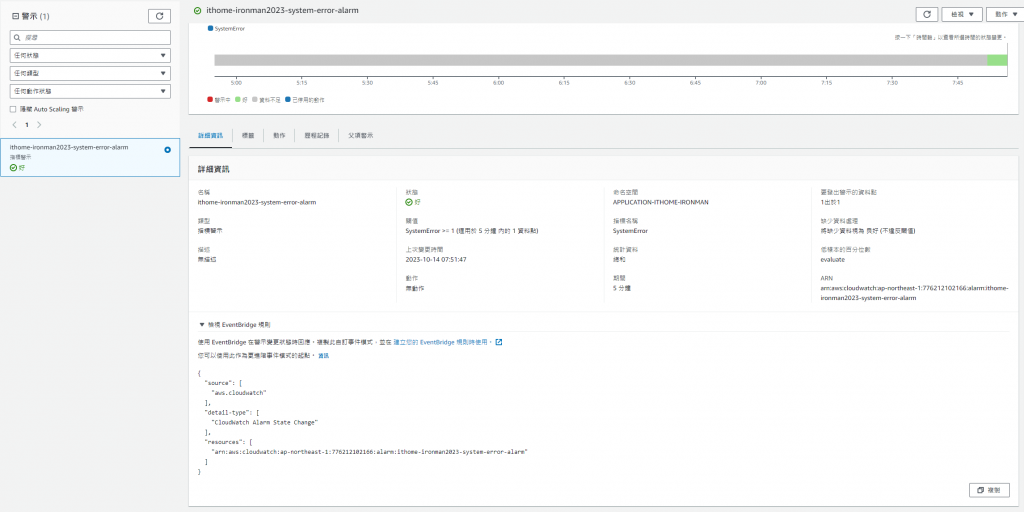Viewport: 1024px width, 512px height.
Task: Collapse the 警示 (1) panel toggle icon
Action: [x=15, y=16]
